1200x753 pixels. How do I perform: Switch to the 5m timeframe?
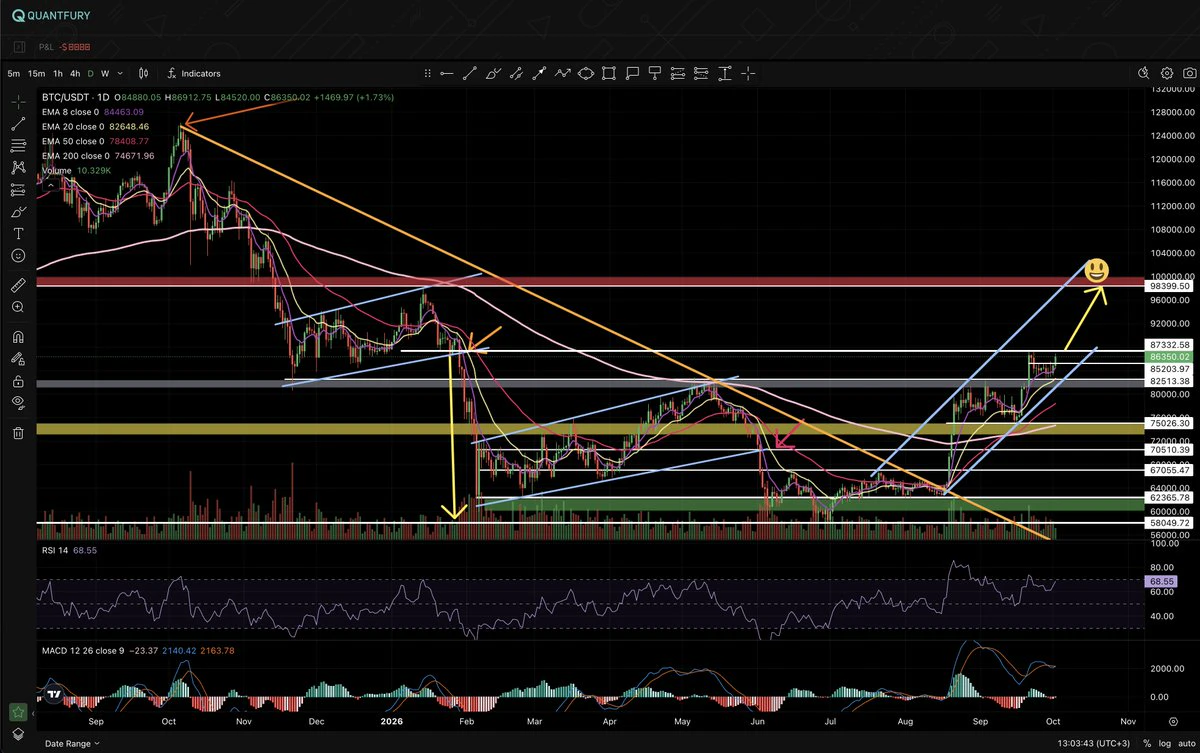(13, 73)
